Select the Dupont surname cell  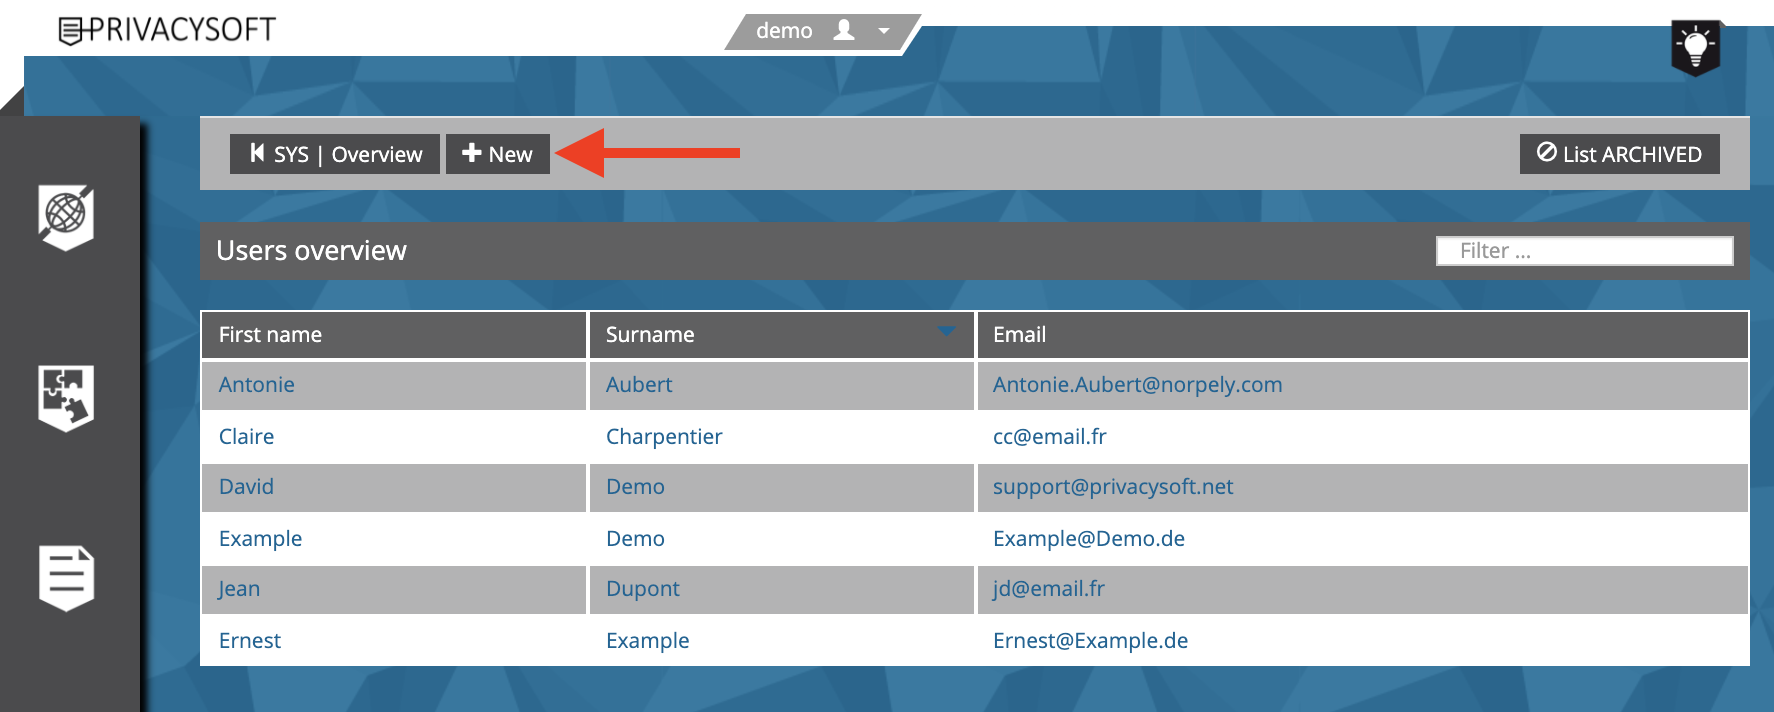[781, 589]
